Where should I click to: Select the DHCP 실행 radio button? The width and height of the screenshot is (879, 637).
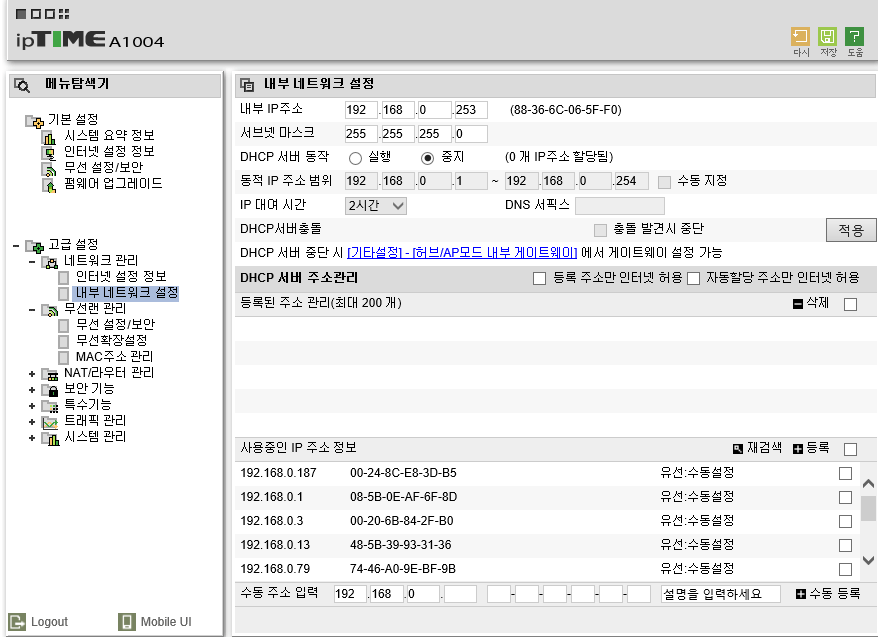pos(355,158)
